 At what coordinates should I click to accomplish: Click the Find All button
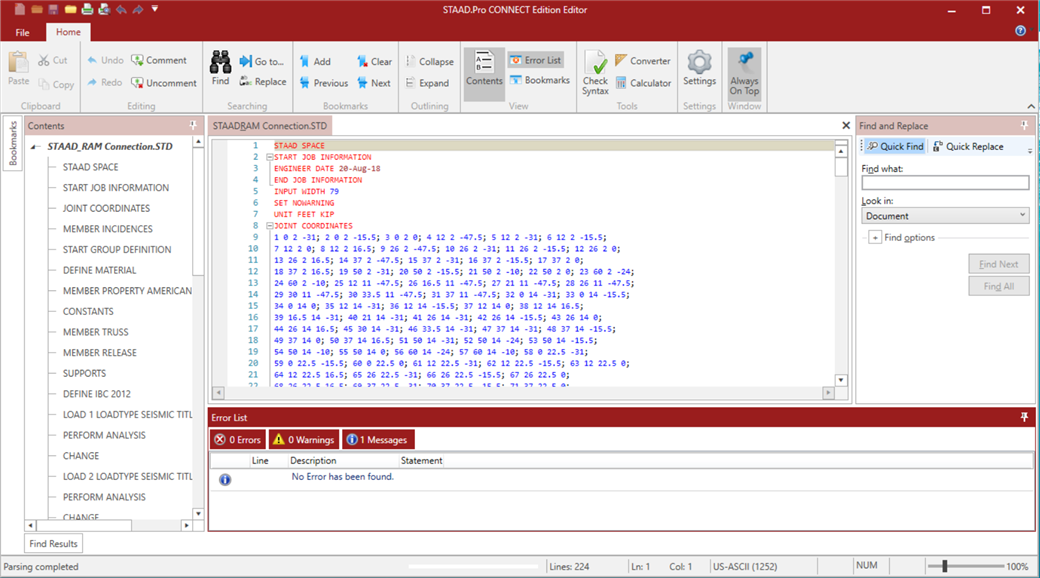[x=998, y=287]
